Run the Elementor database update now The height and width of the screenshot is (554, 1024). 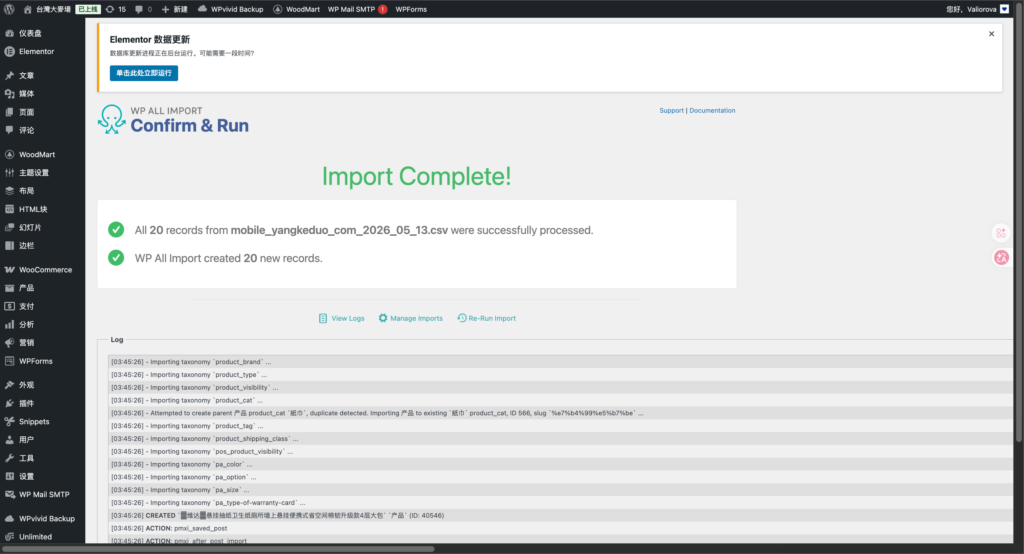pyautogui.click(x=144, y=73)
